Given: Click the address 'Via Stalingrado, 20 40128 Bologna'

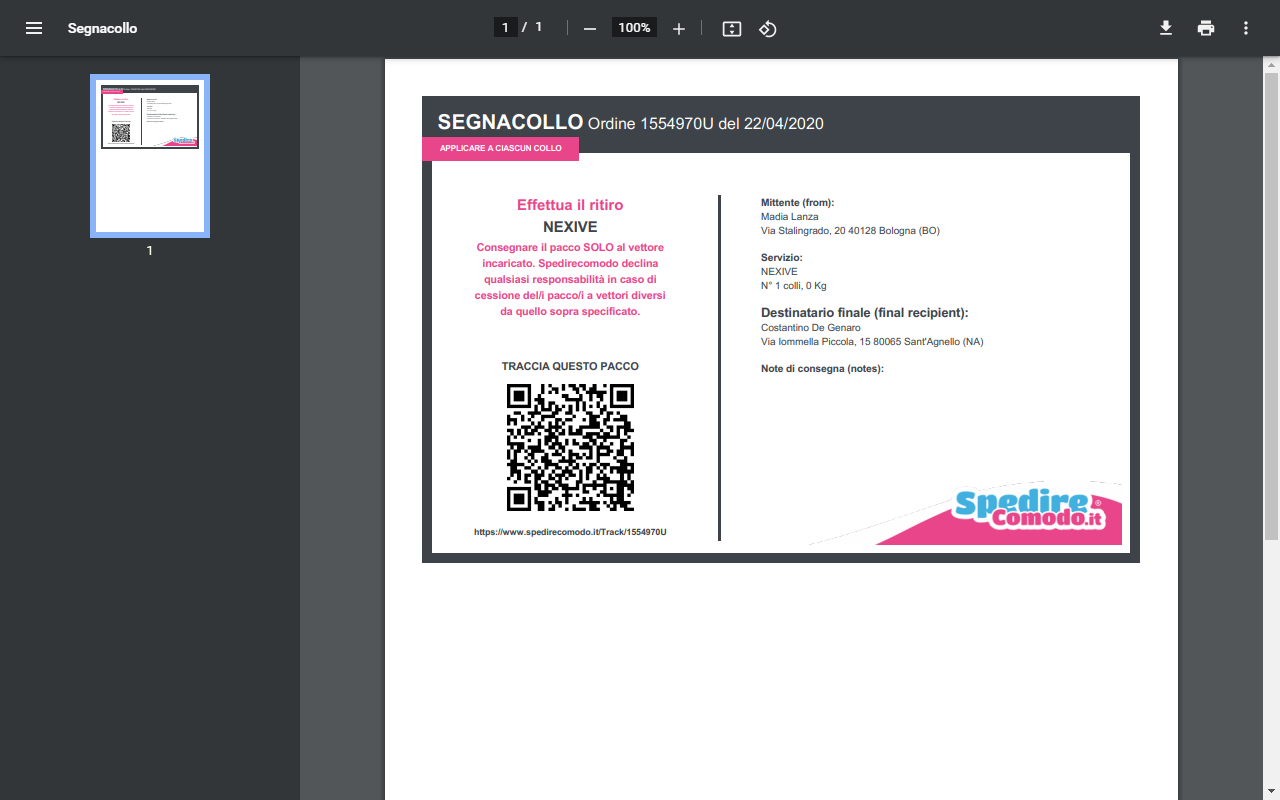Looking at the screenshot, I should (838, 231).
